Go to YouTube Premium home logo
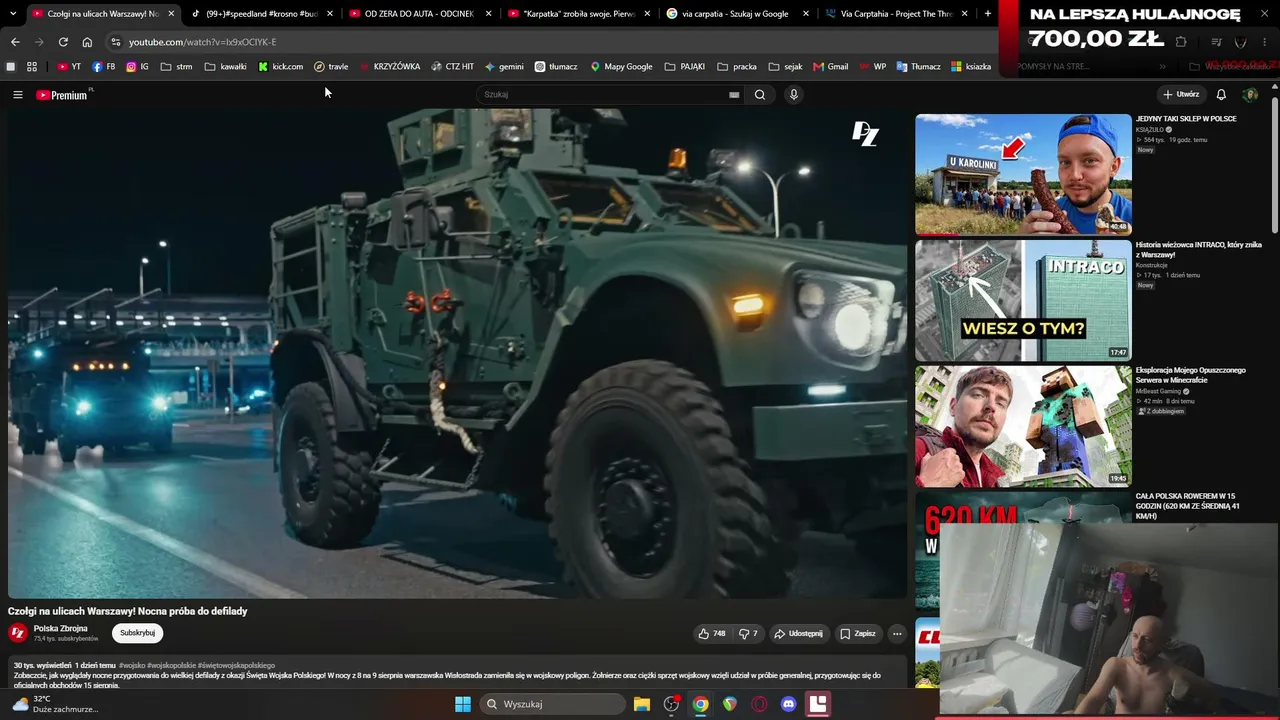1280x720 pixels. (62, 95)
